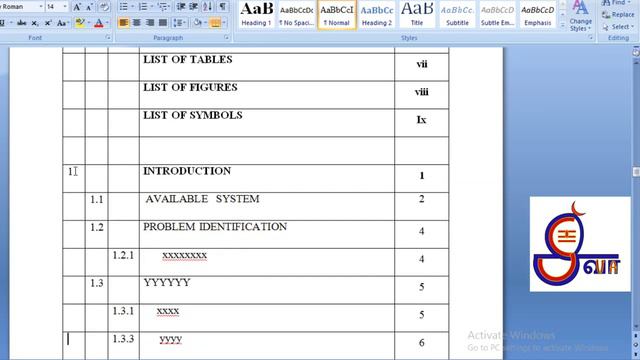Viewport: 640px width, 360px height.
Task: Expand the font color dropdown arrow
Action: click(107, 23)
